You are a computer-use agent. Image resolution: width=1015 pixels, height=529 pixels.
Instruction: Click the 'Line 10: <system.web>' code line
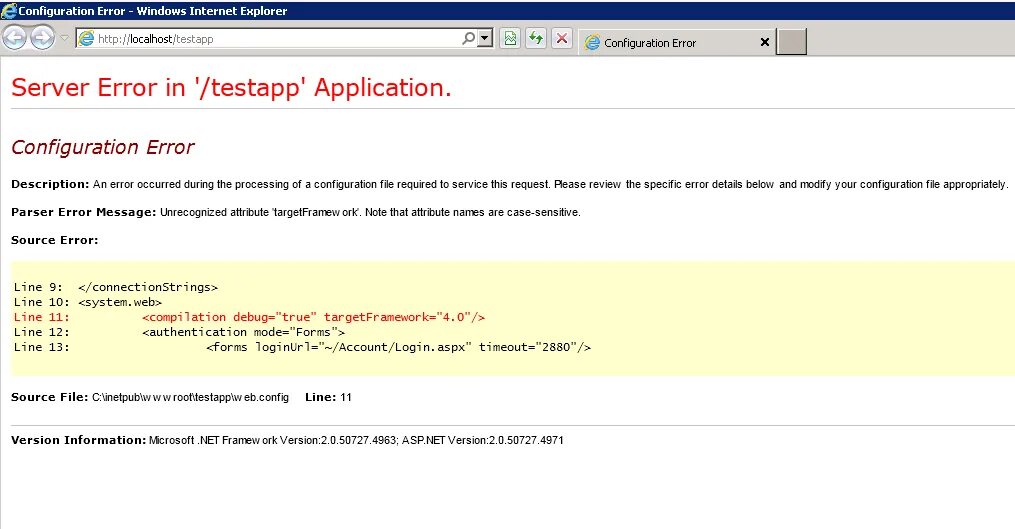88,302
